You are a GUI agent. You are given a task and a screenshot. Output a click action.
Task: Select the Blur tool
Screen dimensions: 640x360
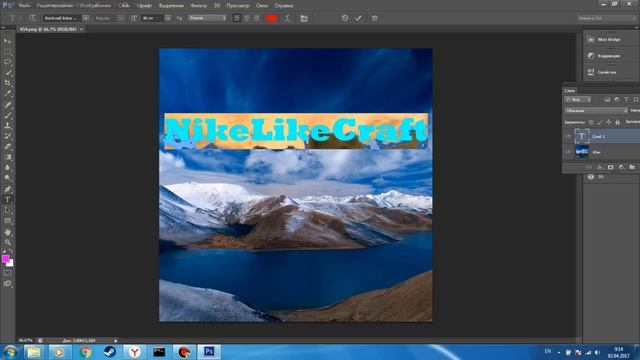[7, 168]
